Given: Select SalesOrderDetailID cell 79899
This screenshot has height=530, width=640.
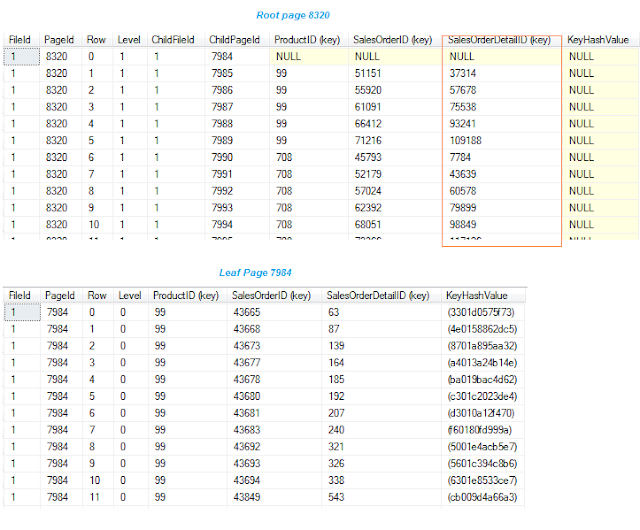Looking at the screenshot, I should pos(502,208).
